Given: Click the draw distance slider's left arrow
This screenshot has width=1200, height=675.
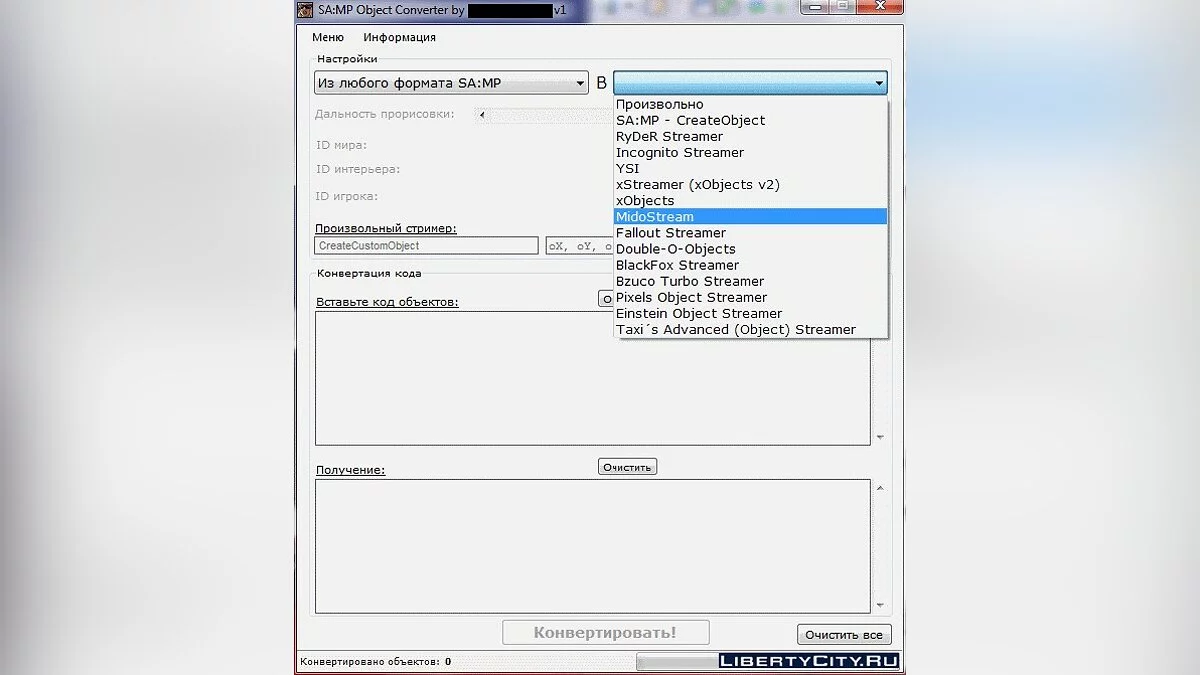Looking at the screenshot, I should (x=483, y=115).
